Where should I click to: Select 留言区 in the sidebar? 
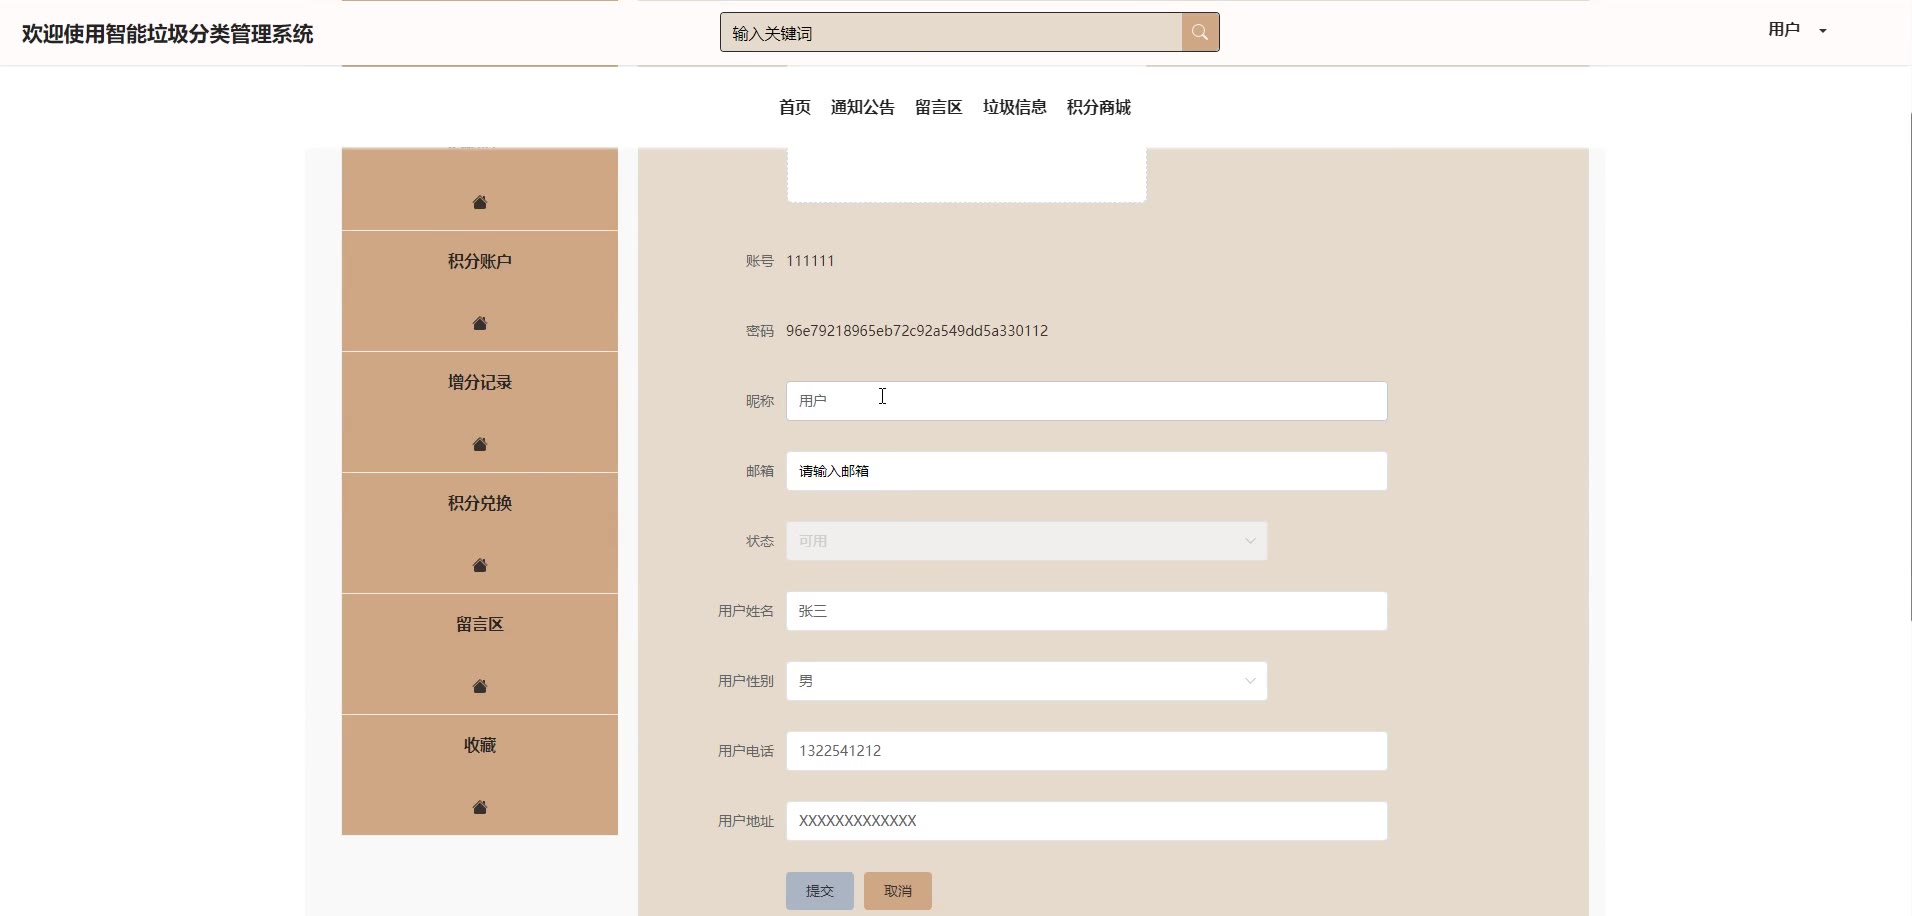point(480,624)
